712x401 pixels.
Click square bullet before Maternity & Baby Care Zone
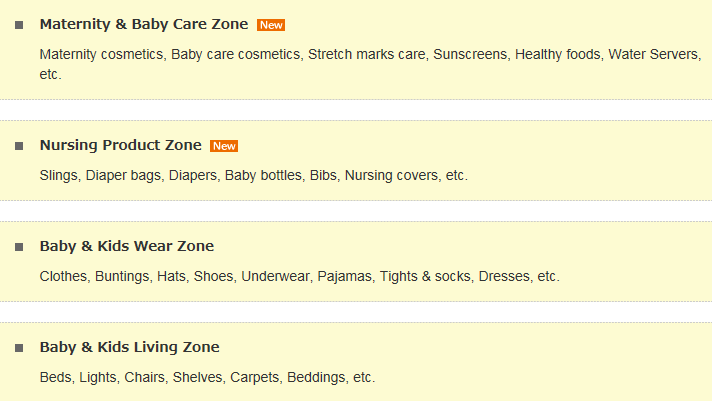[x=19, y=25]
